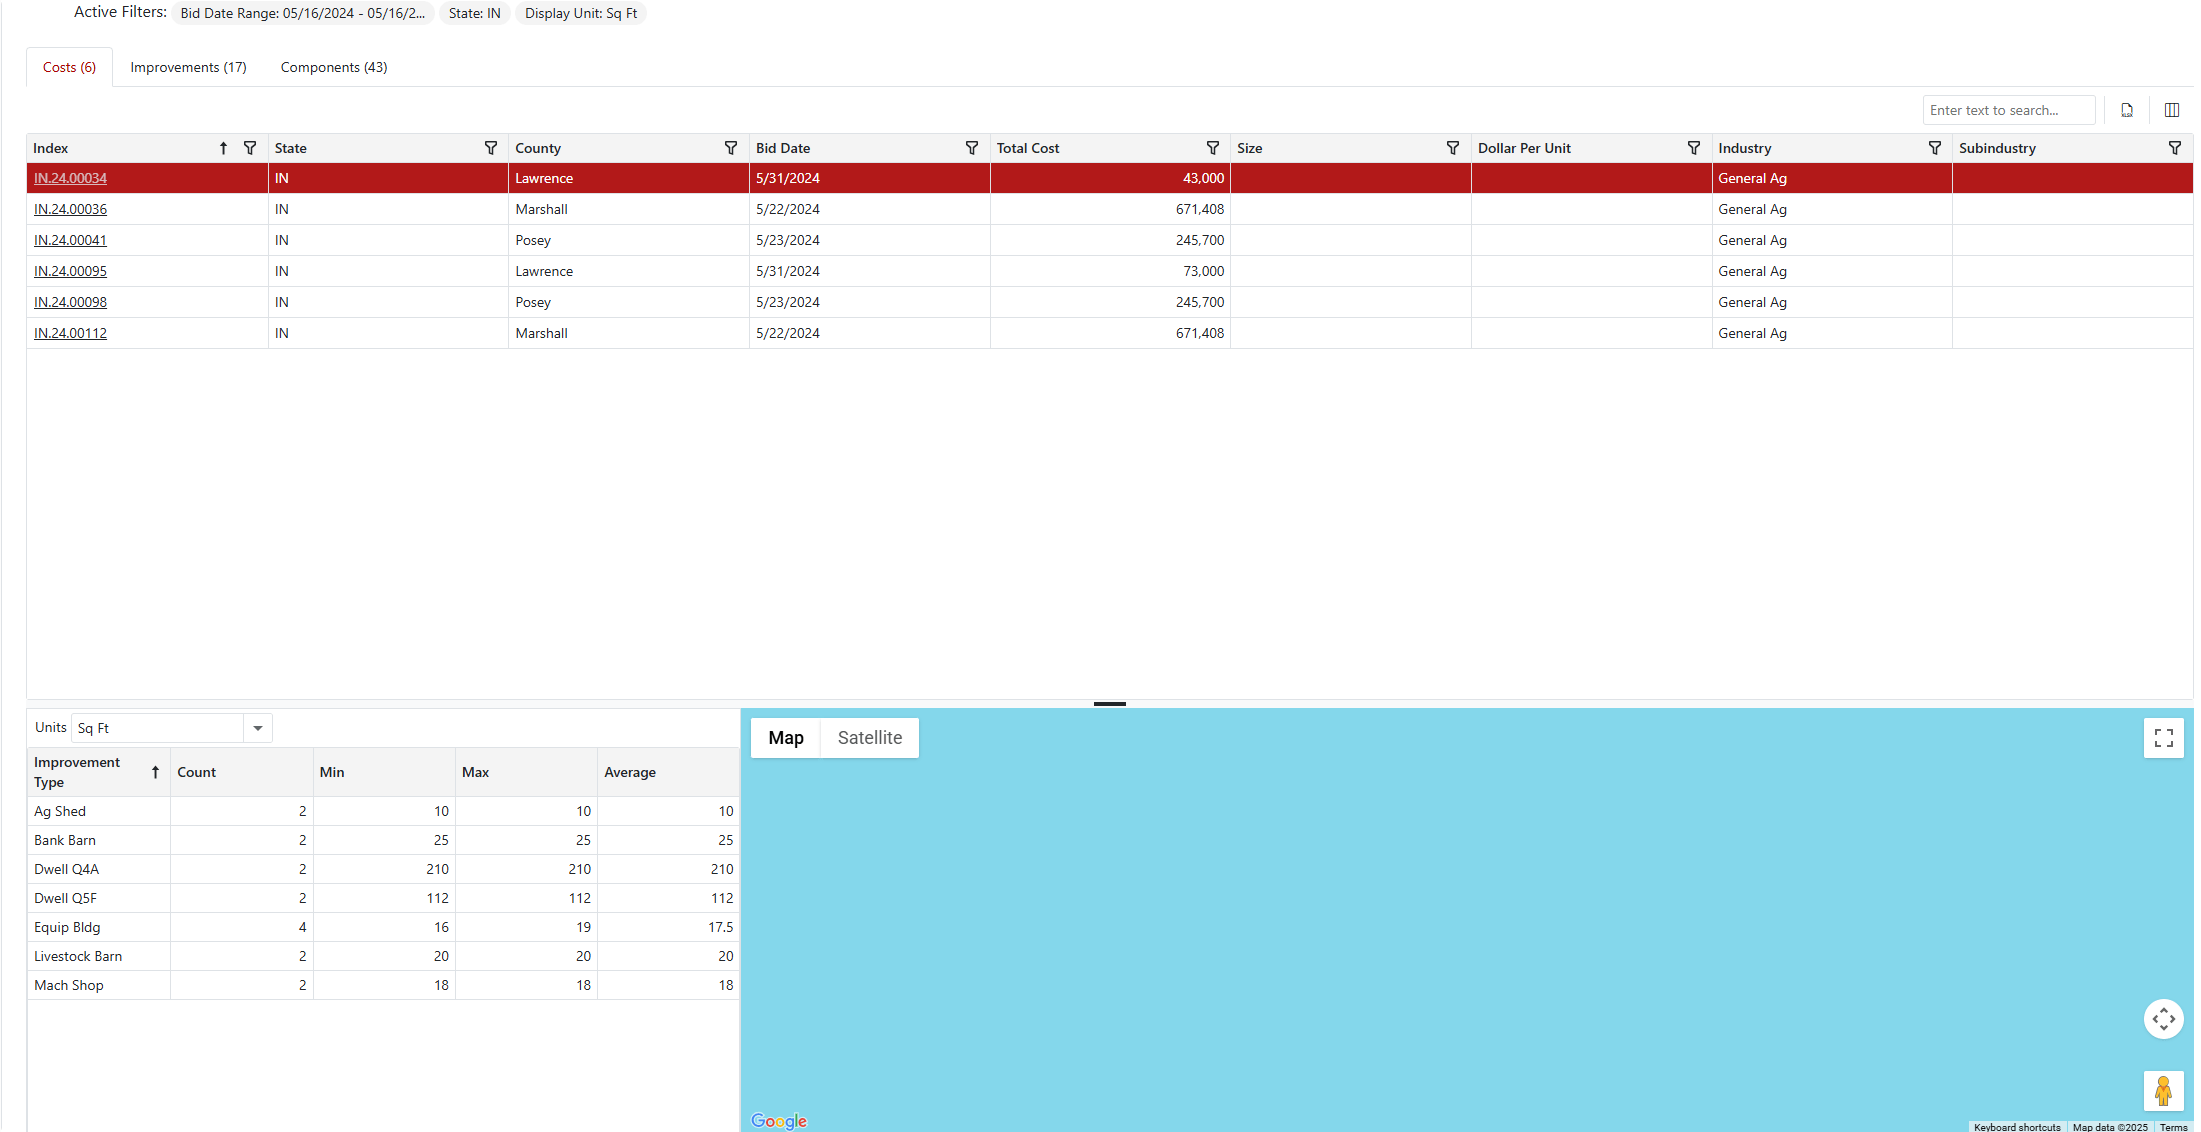This screenshot has width=2201, height=1132.
Task: Click the search text field
Action: [2008, 110]
